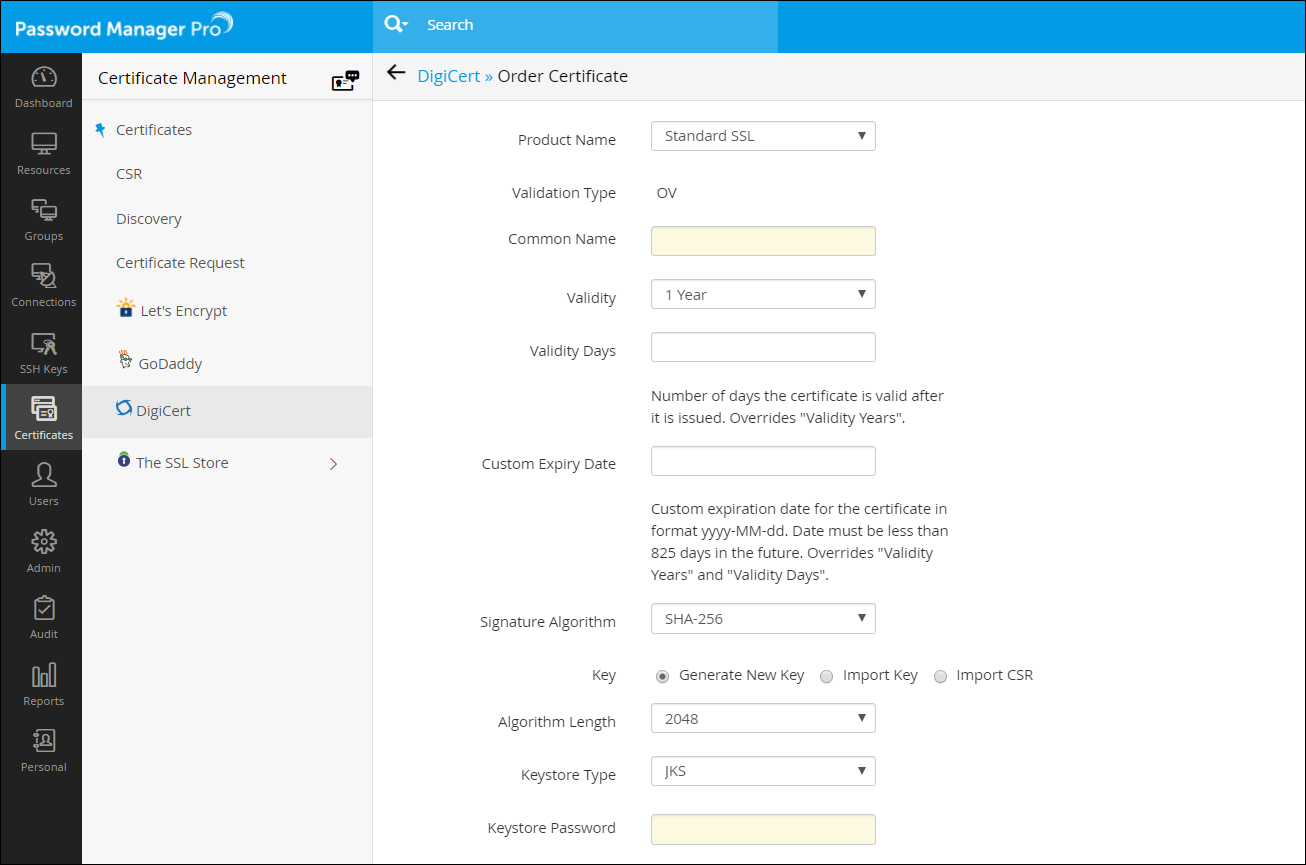Click the DigiCert breadcrumb link

(x=448, y=76)
